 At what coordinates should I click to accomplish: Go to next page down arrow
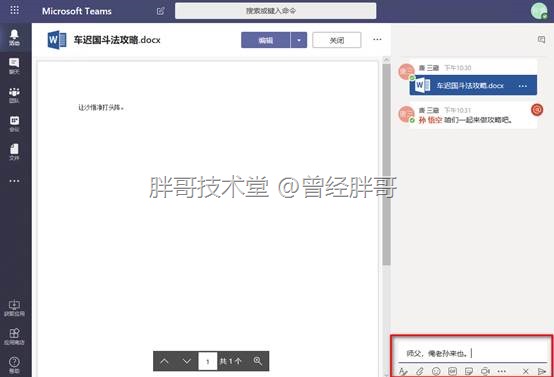tap(187, 361)
